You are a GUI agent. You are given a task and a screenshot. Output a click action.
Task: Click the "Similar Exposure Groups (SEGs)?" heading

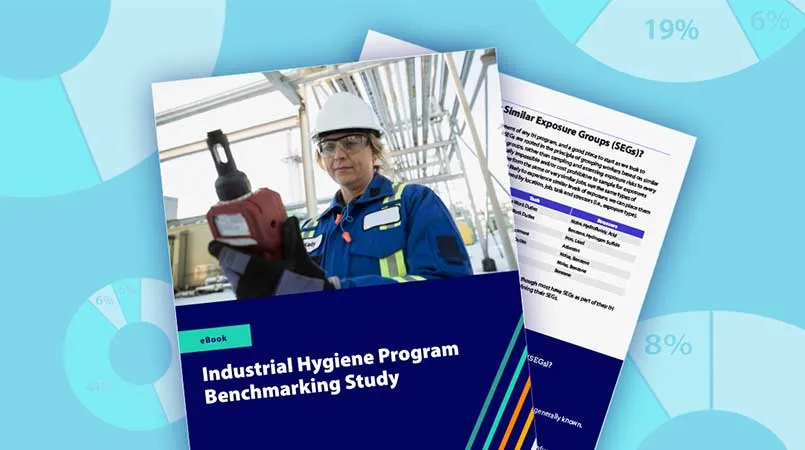point(573,133)
